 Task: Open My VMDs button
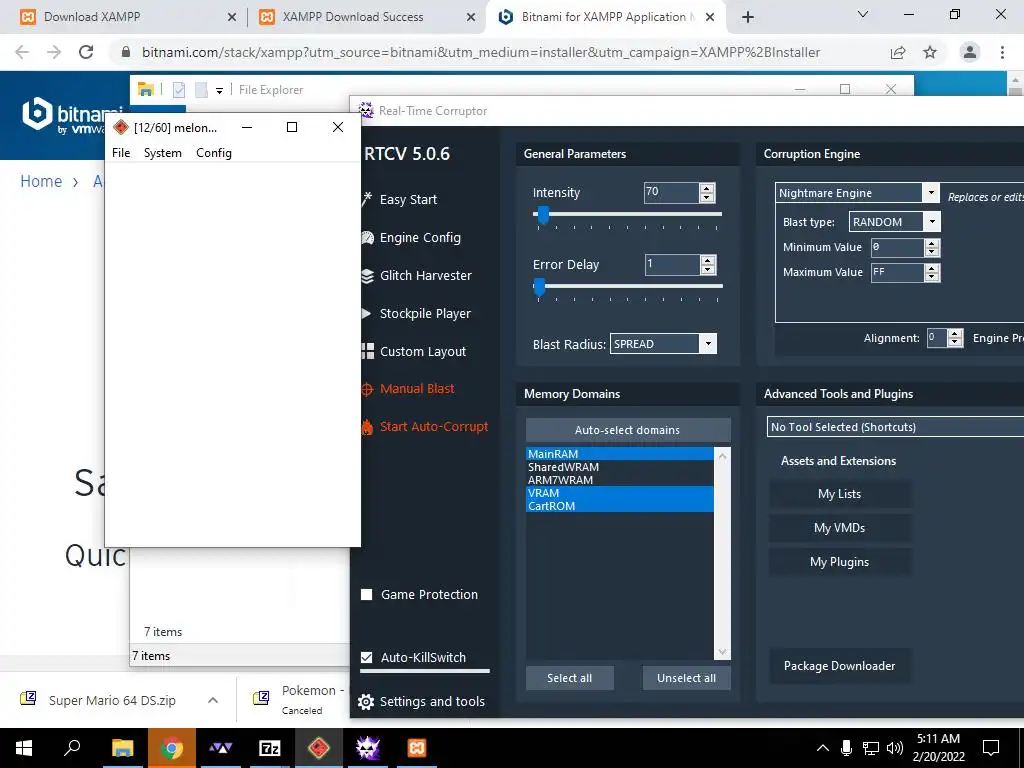pyautogui.click(x=840, y=528)
